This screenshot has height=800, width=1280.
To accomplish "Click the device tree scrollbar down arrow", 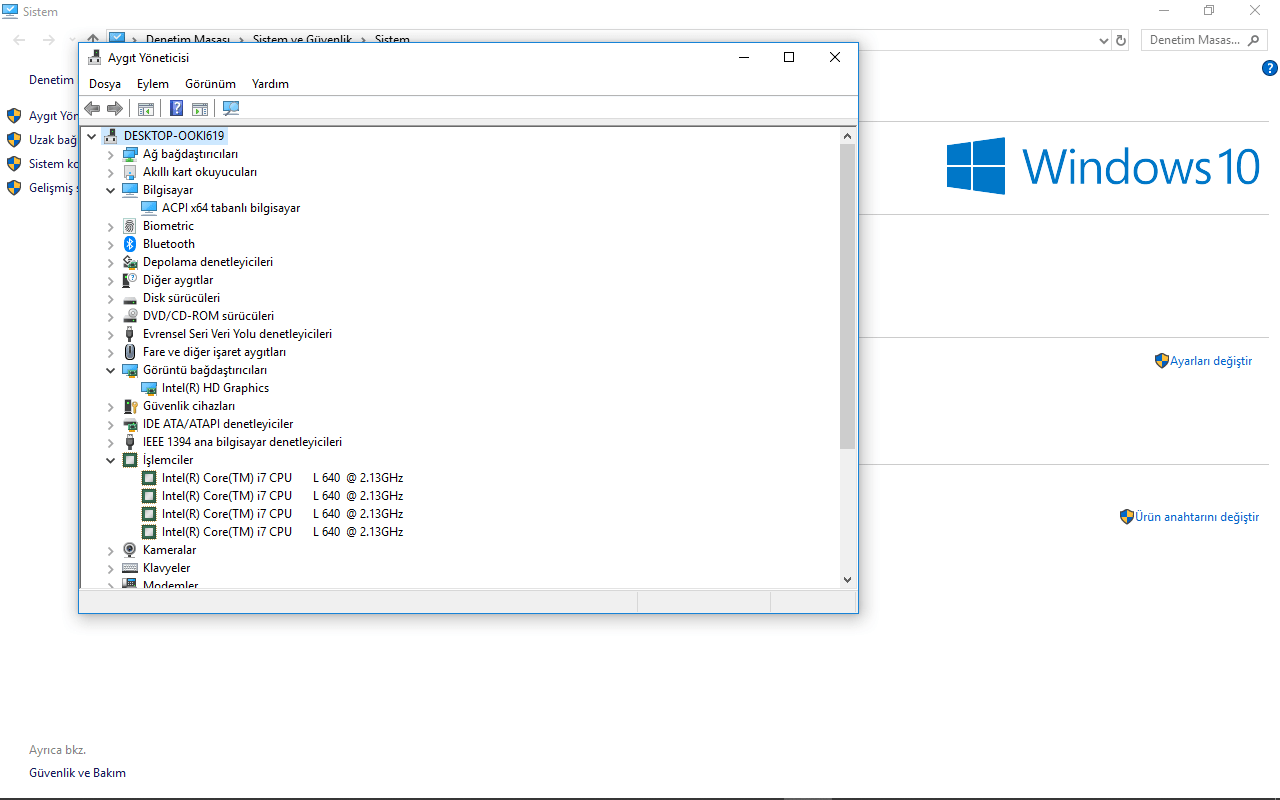I will point(847,579).
